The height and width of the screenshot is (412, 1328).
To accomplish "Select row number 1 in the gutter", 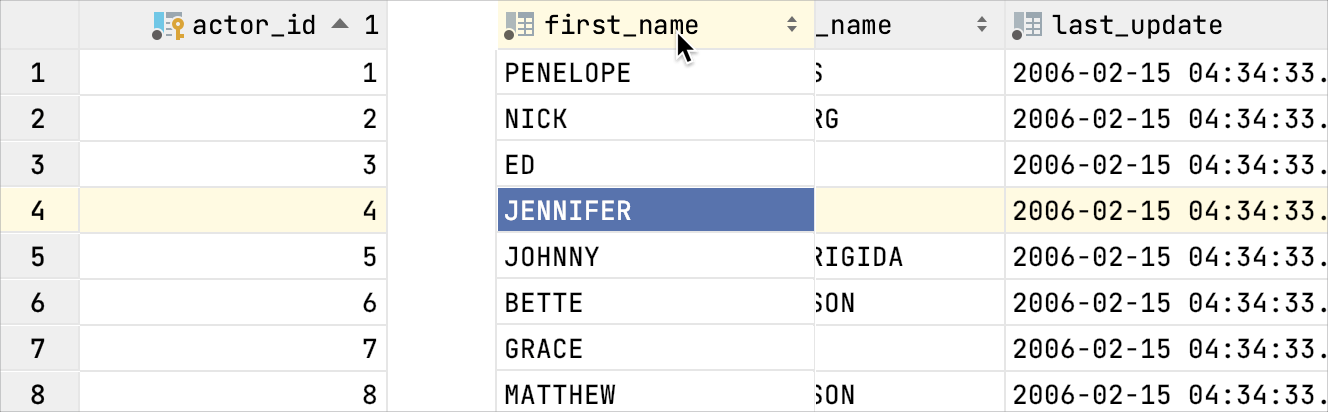I will pyautogui.click(x=38, y=72).
